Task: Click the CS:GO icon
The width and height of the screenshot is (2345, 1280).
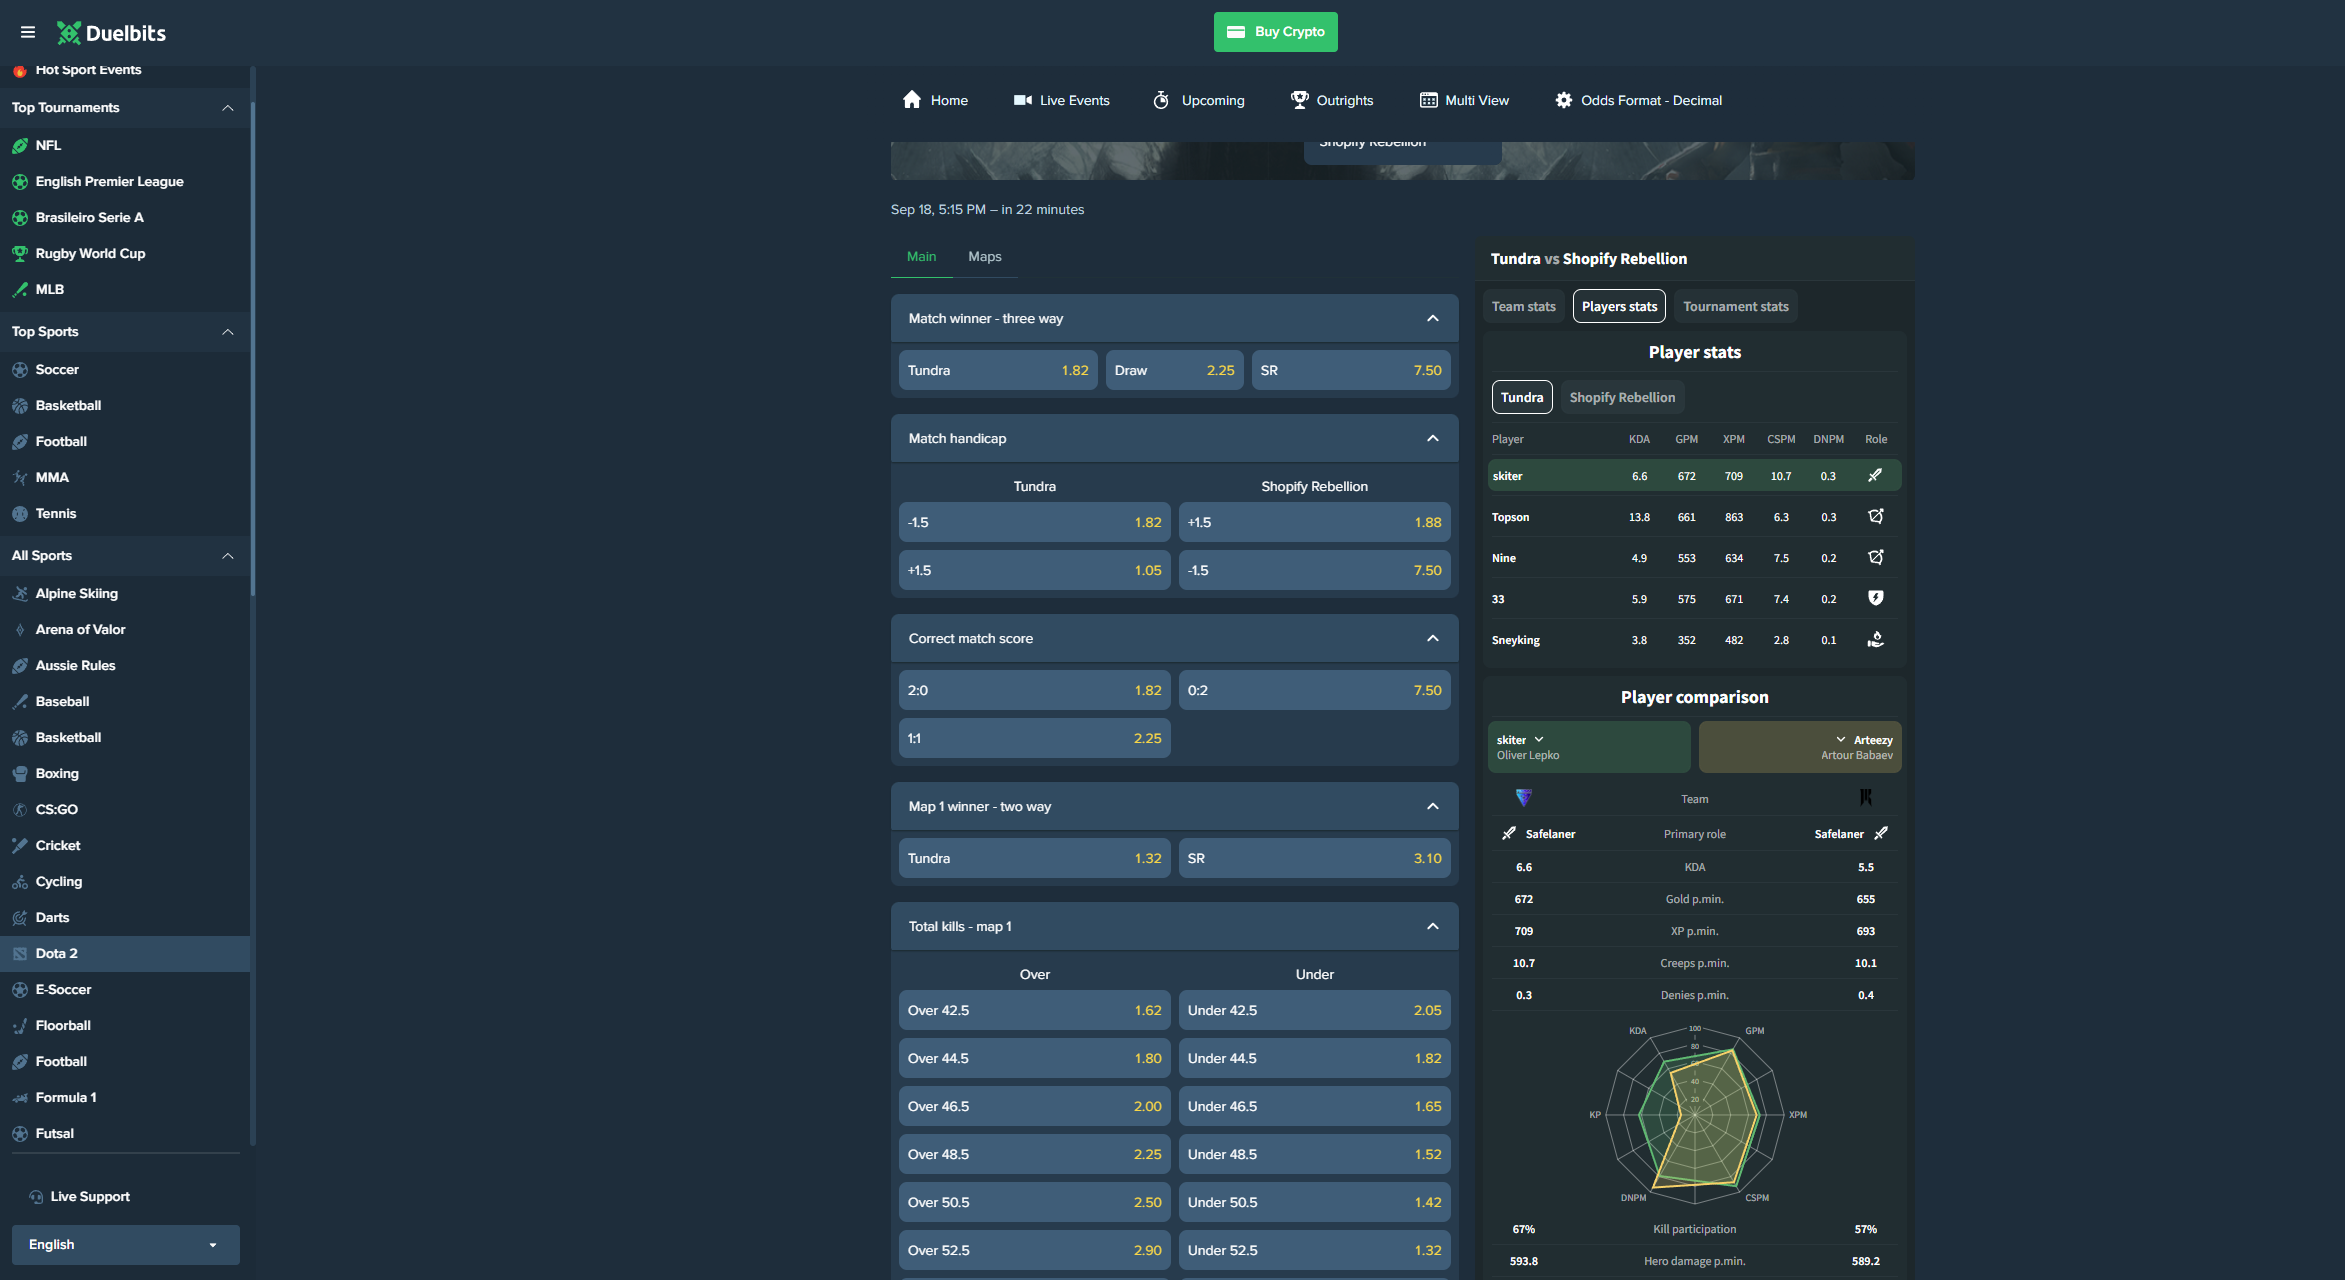Action: click(x=20, y=810)
